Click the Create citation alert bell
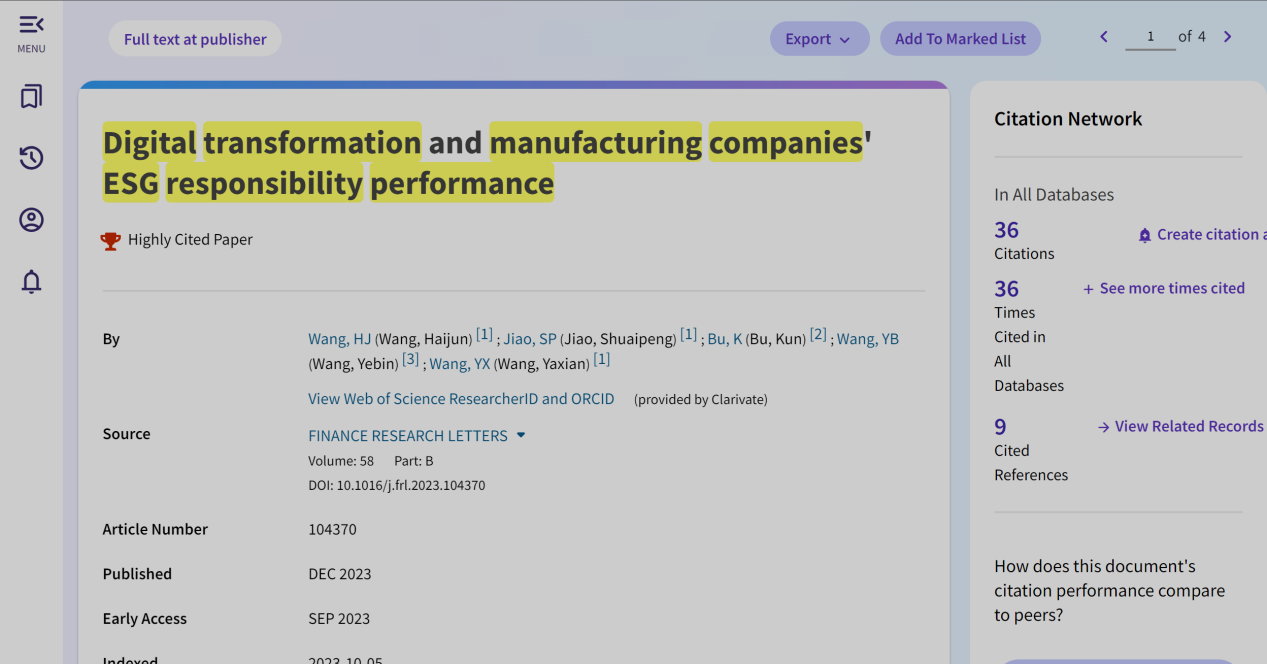This screenshot has width=1267, height=664. pos(1145,235)
